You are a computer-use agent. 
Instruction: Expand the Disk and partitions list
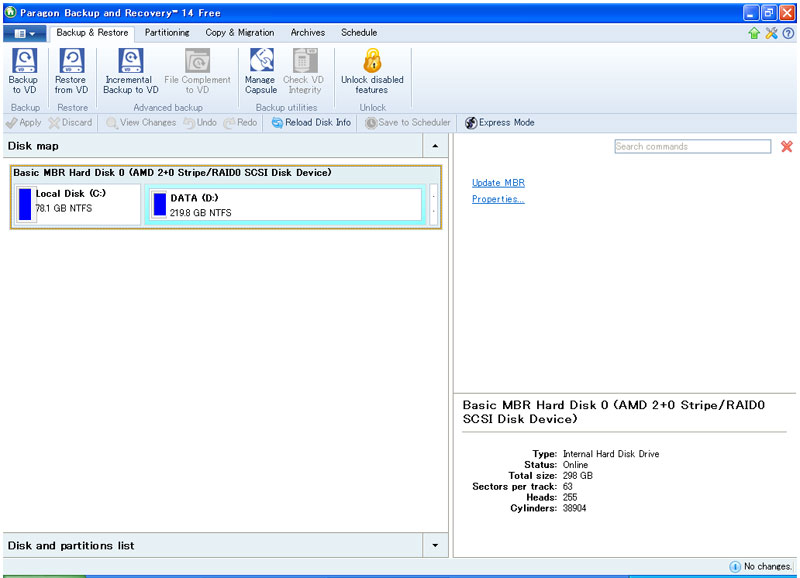(x=435, y=546)
